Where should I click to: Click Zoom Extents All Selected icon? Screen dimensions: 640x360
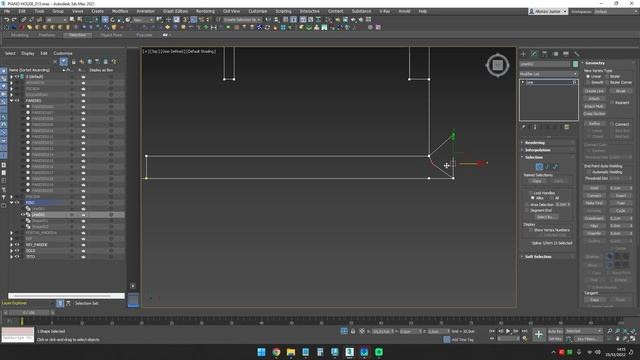633,331
